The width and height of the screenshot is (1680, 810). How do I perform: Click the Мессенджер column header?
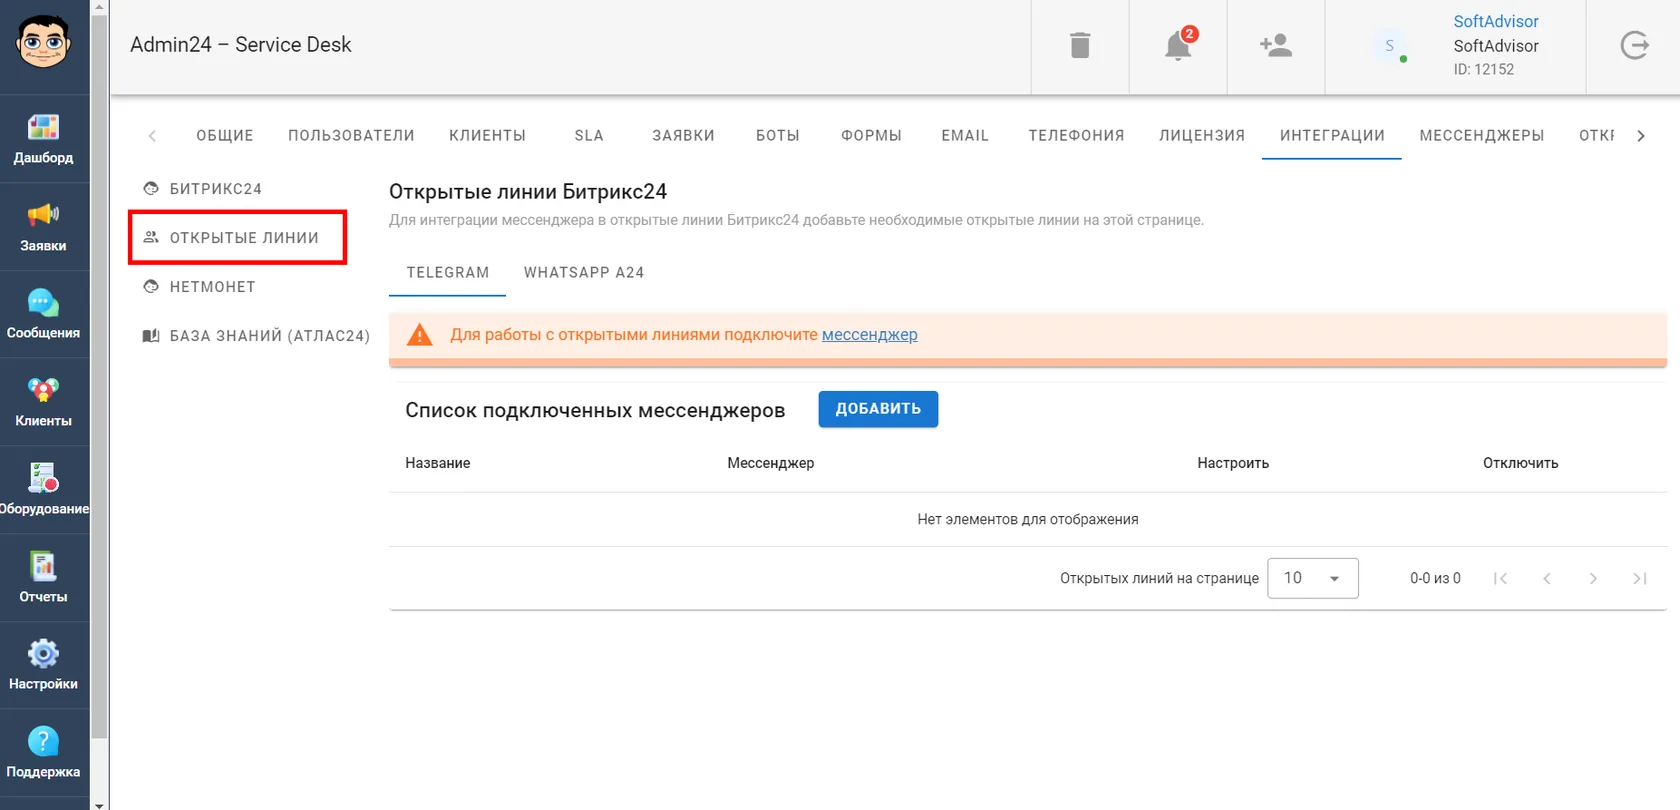771,463
